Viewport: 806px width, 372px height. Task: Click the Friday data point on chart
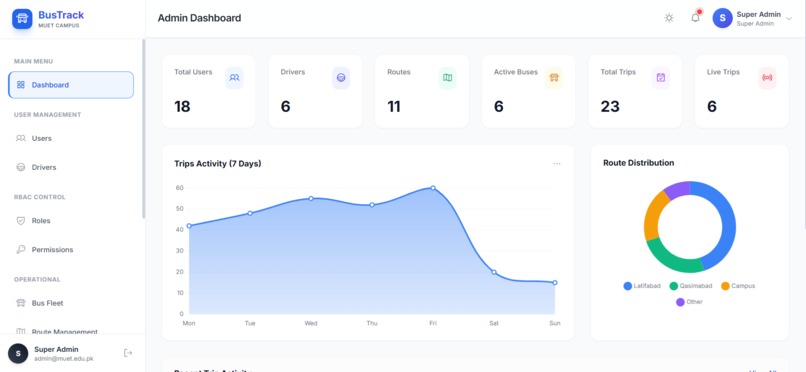pos(433,188)
